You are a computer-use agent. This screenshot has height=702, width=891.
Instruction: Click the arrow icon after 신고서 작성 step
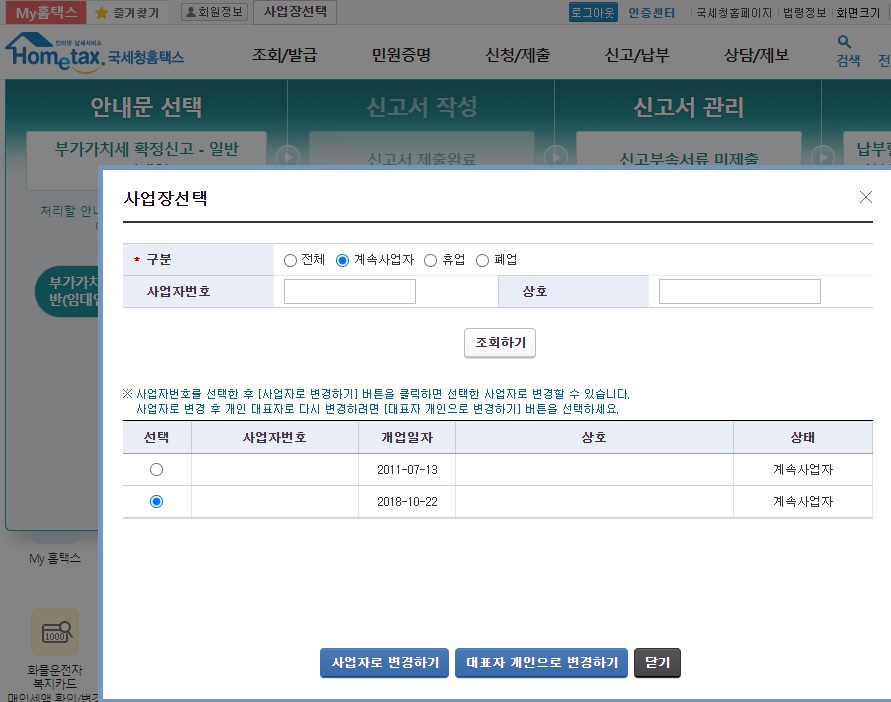coord(556,156)
